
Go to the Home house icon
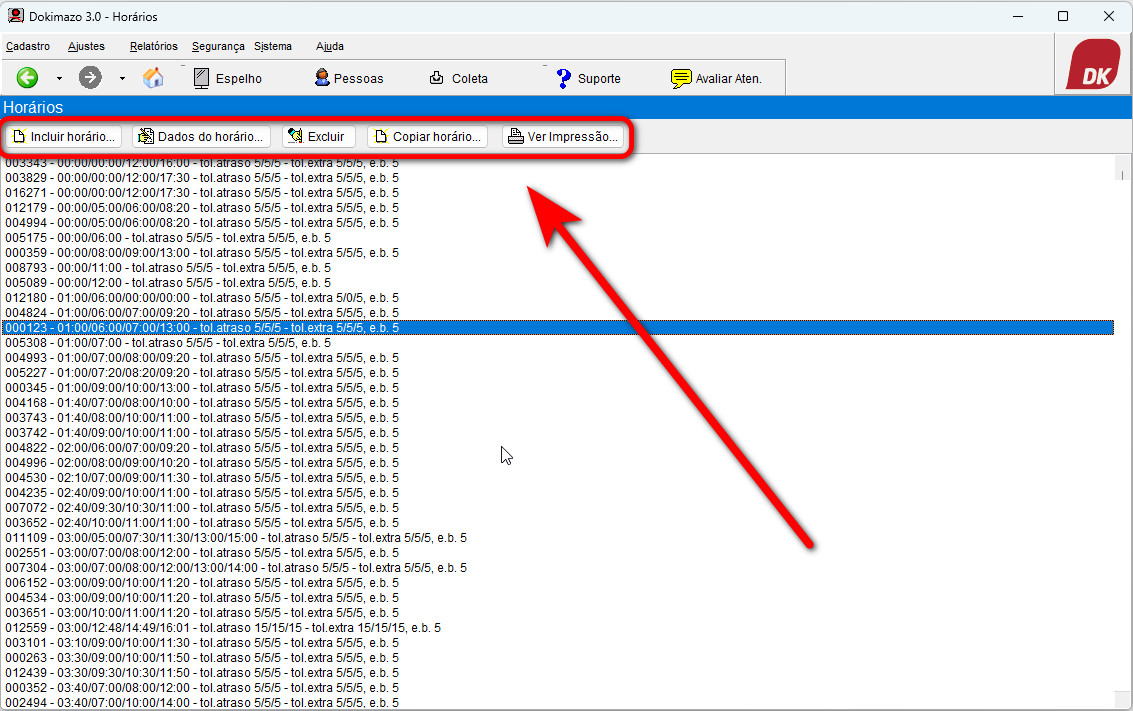[x=153, y=78]
